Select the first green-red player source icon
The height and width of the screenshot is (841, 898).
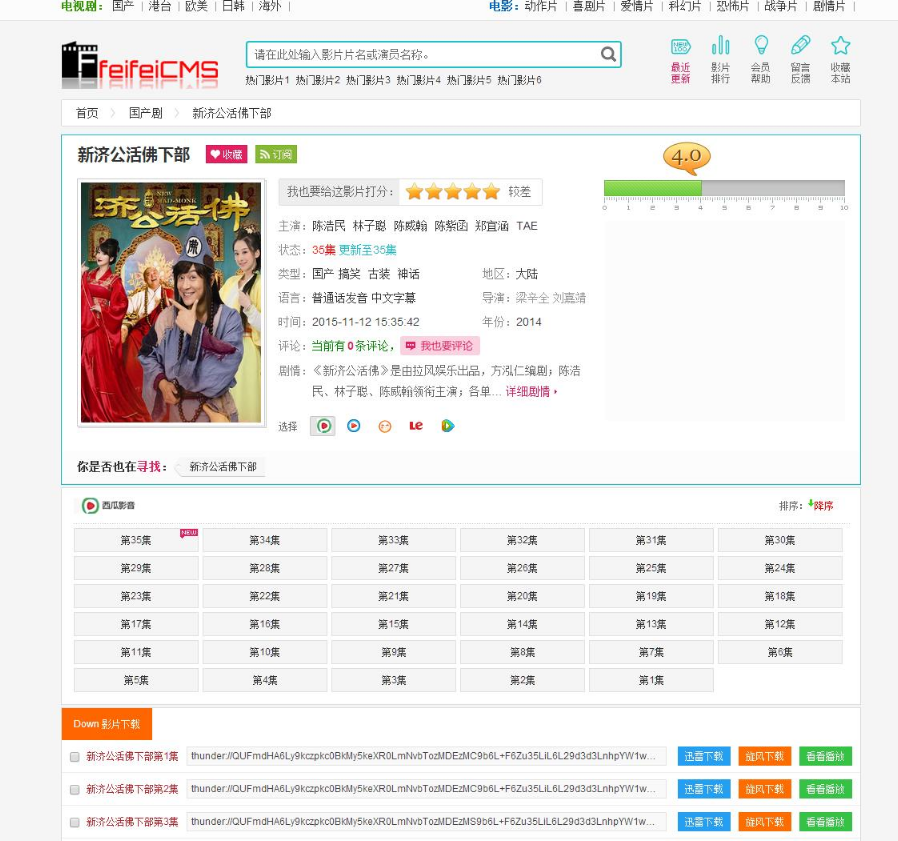pyautogui.click(x=323, y=426)
